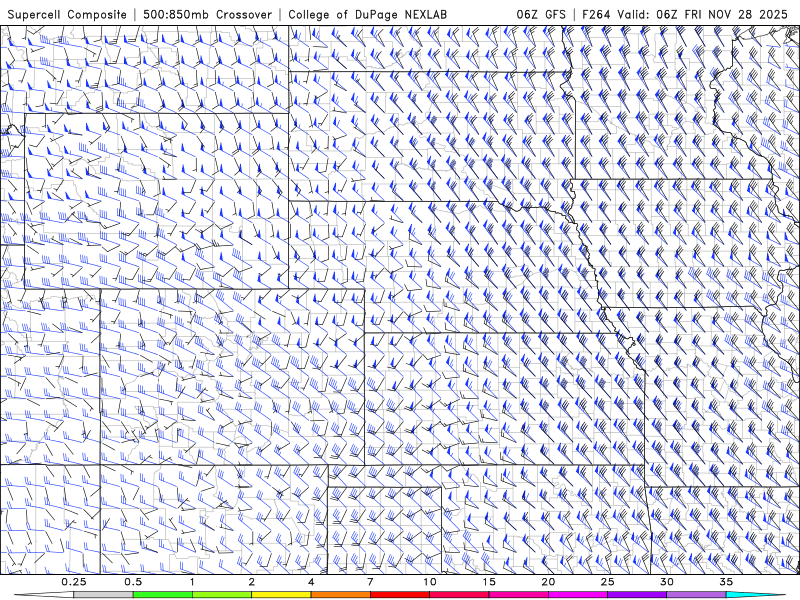Click the '35' legend value label

[726, 582]
